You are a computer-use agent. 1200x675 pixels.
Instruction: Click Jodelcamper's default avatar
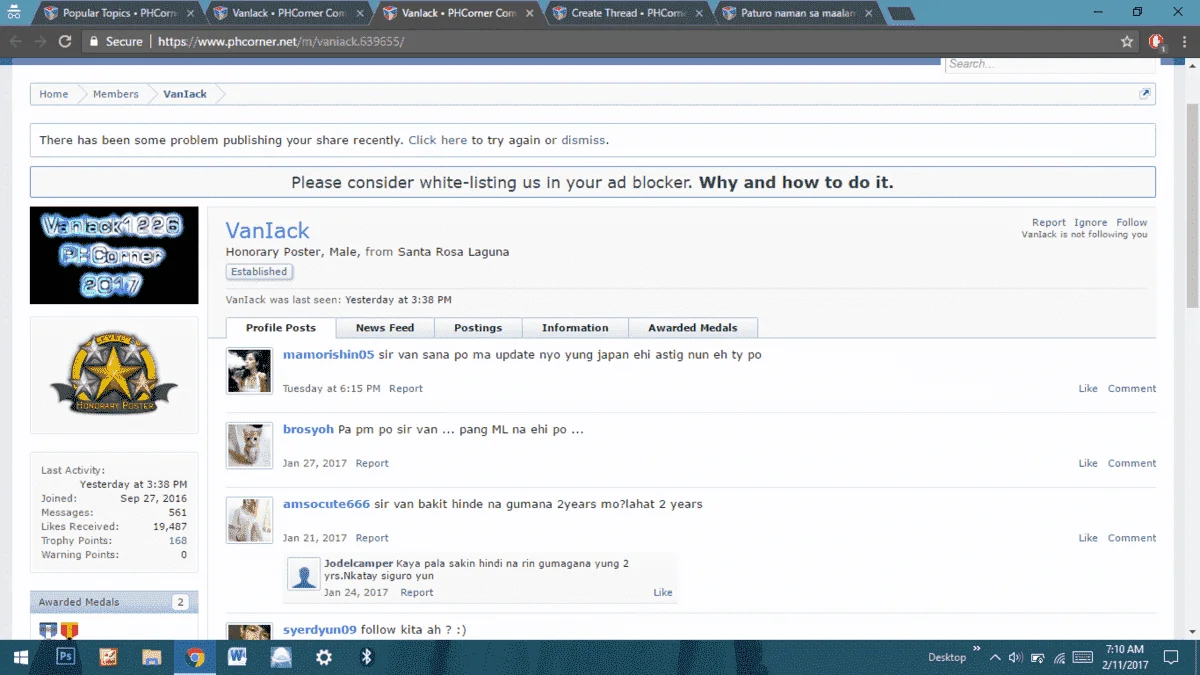click(x=303, y=574)
